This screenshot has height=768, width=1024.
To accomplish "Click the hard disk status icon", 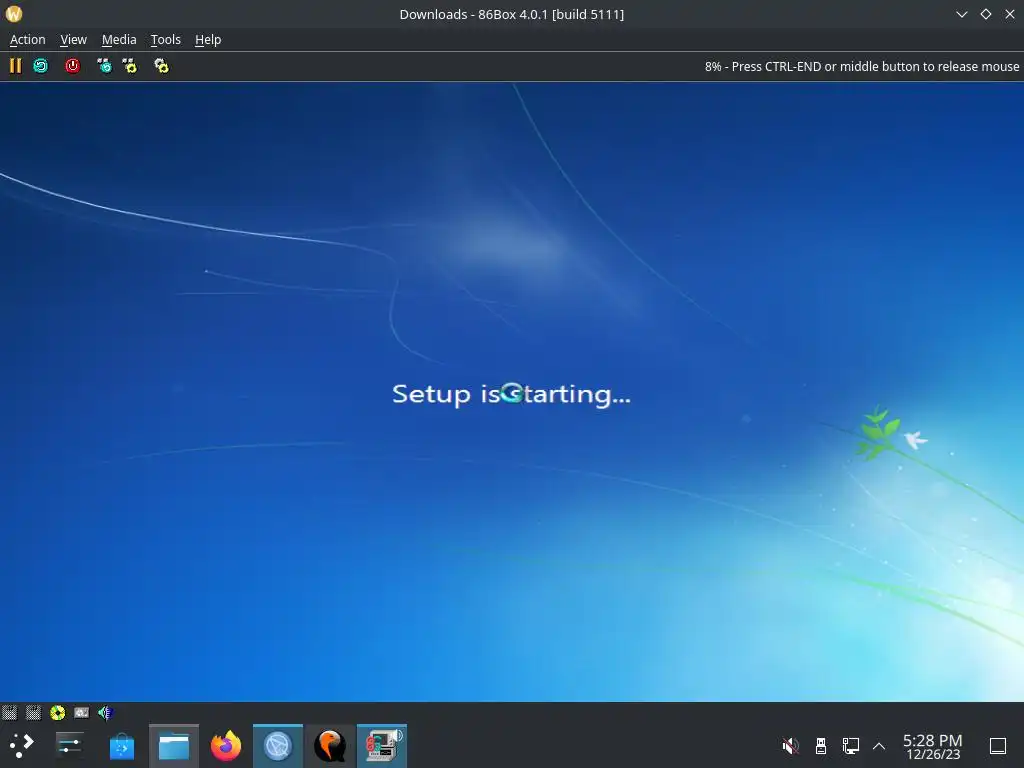I will 82,712.
